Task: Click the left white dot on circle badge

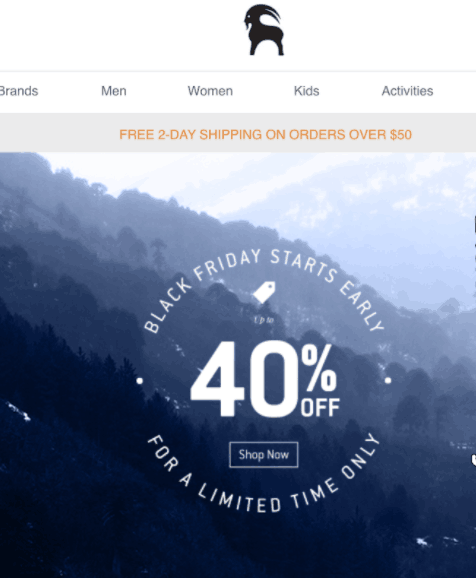Action: 140,381
